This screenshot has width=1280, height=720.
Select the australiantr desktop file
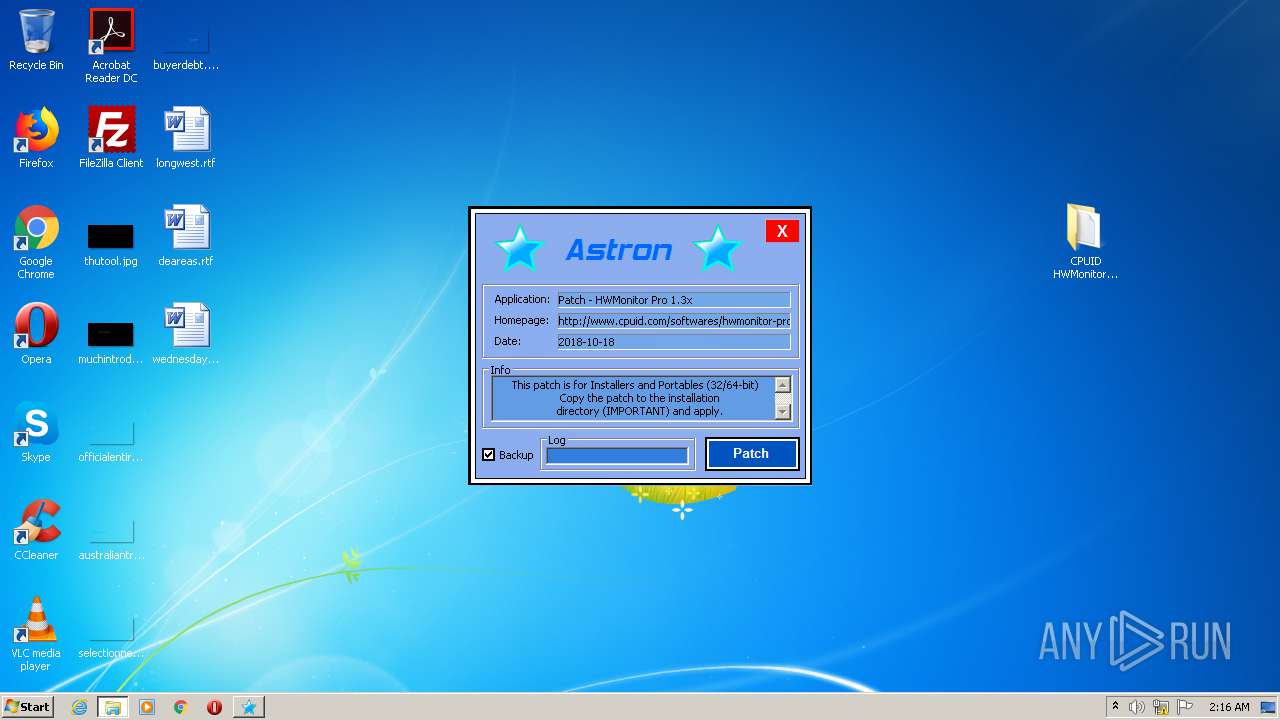coord(111,538)
